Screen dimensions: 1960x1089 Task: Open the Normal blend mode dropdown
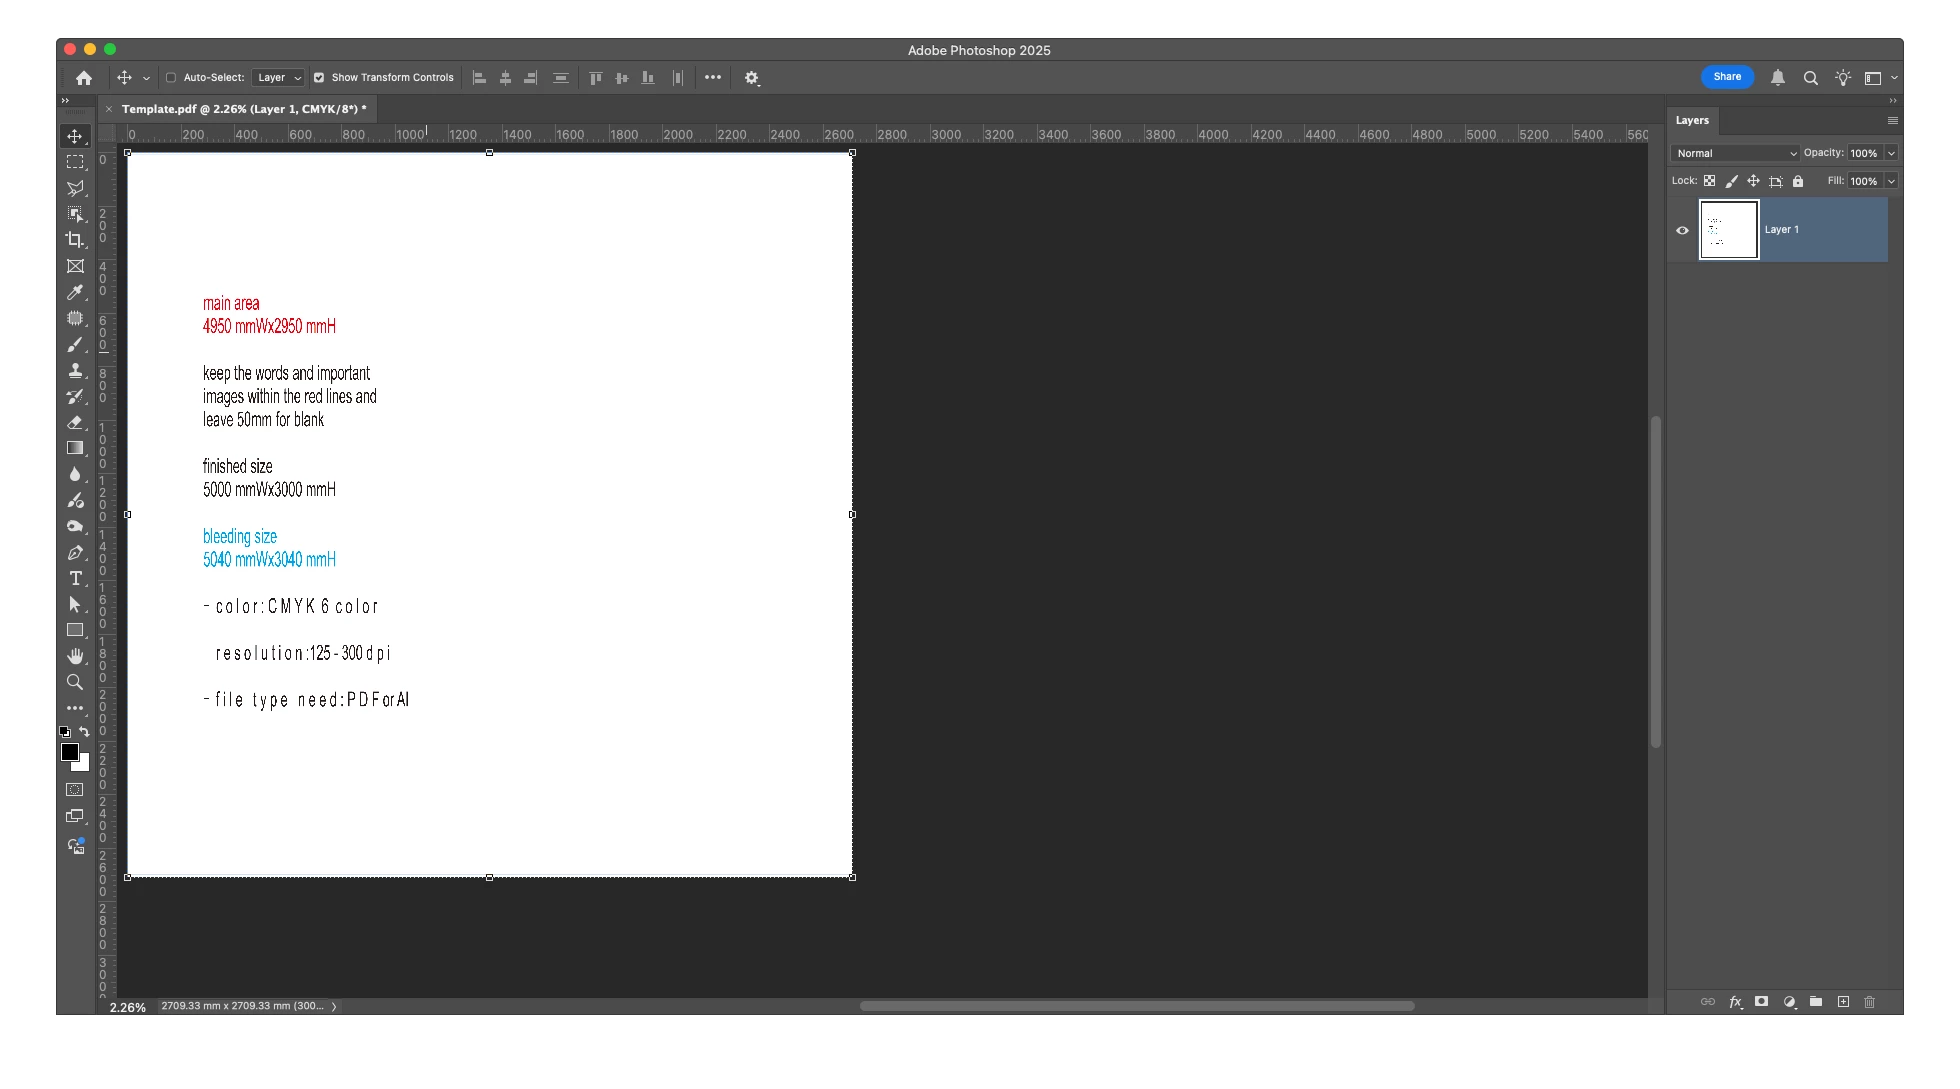click(1735, 153)
